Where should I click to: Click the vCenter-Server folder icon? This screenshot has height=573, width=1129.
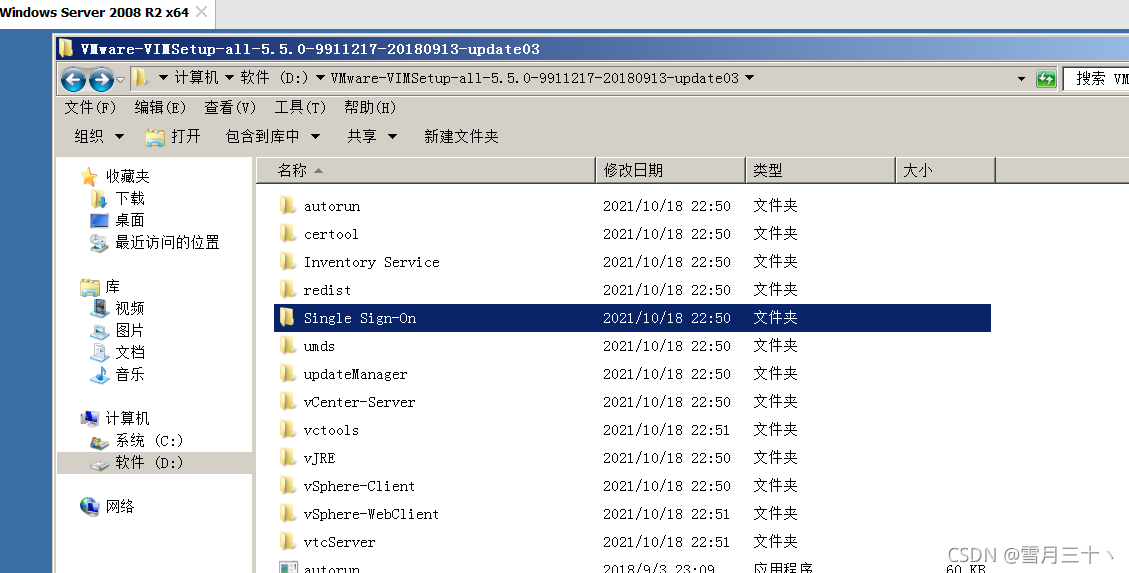(287, 402)
